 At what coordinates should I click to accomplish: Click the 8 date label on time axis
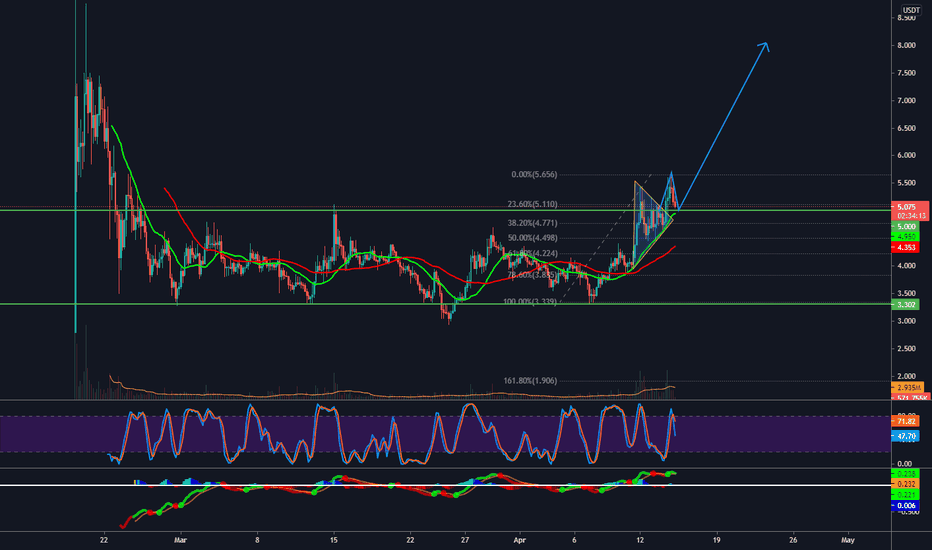257,540
